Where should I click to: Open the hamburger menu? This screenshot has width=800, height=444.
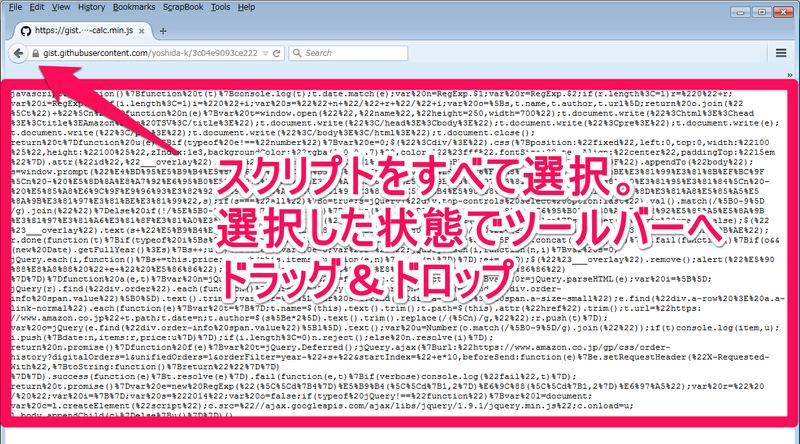click(x=781, y=53)
